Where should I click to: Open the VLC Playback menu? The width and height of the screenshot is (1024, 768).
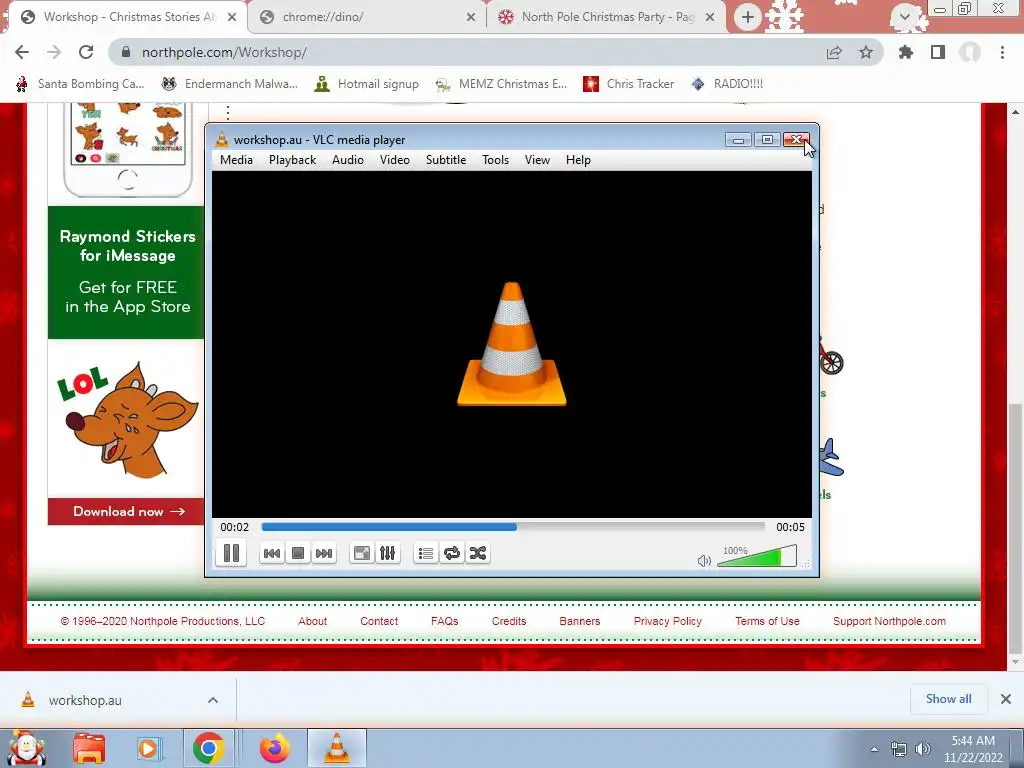coord(293,160)
